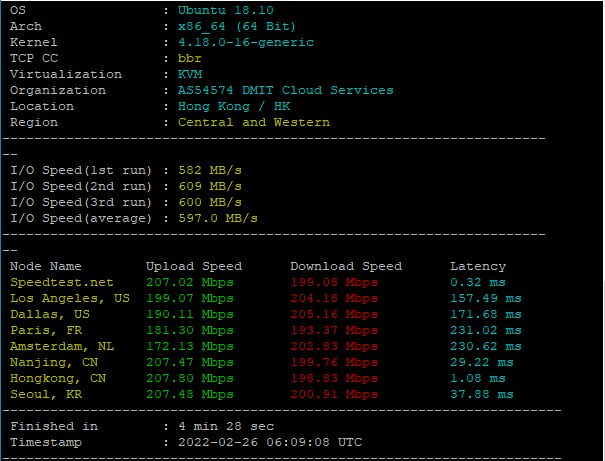Click Paris upload '181.30 Mbps'

pos(190,331)
